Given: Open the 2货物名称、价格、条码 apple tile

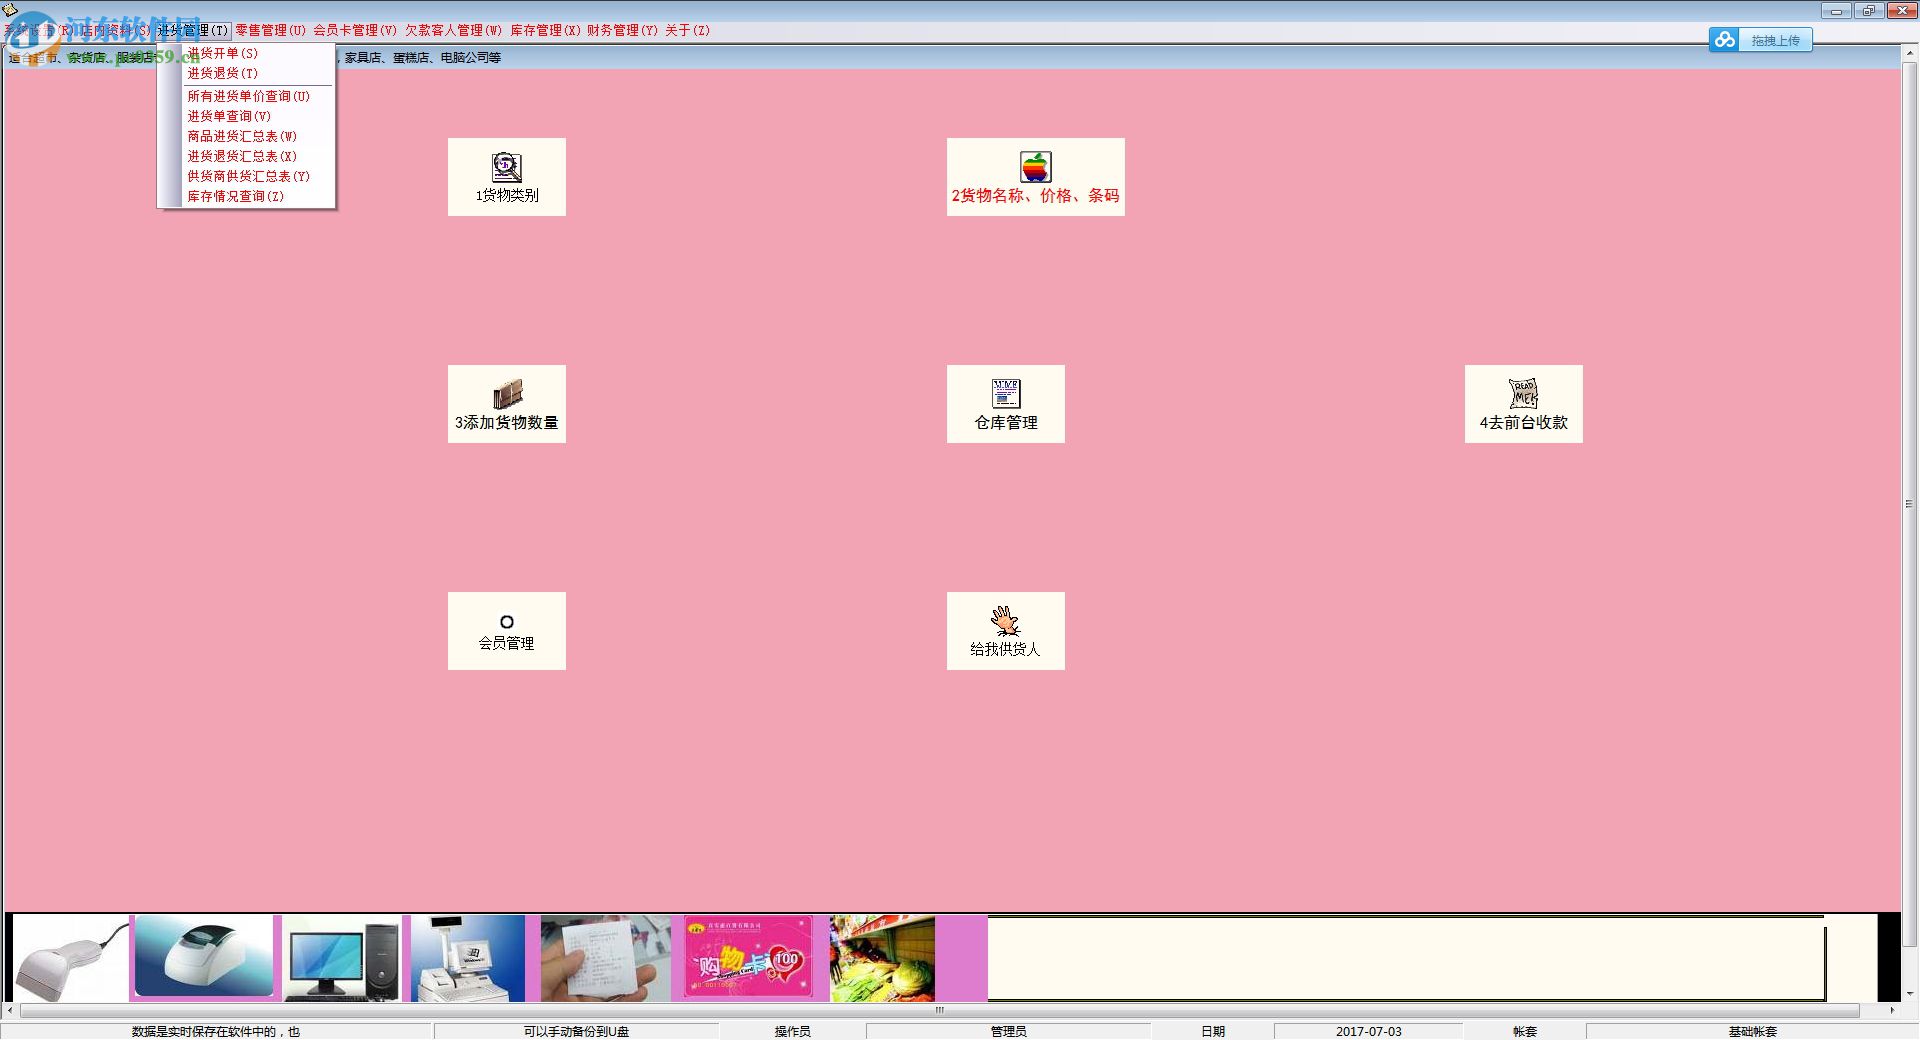Looking at the screenshot, I should pyautogui.click(x=1036, y=177).
